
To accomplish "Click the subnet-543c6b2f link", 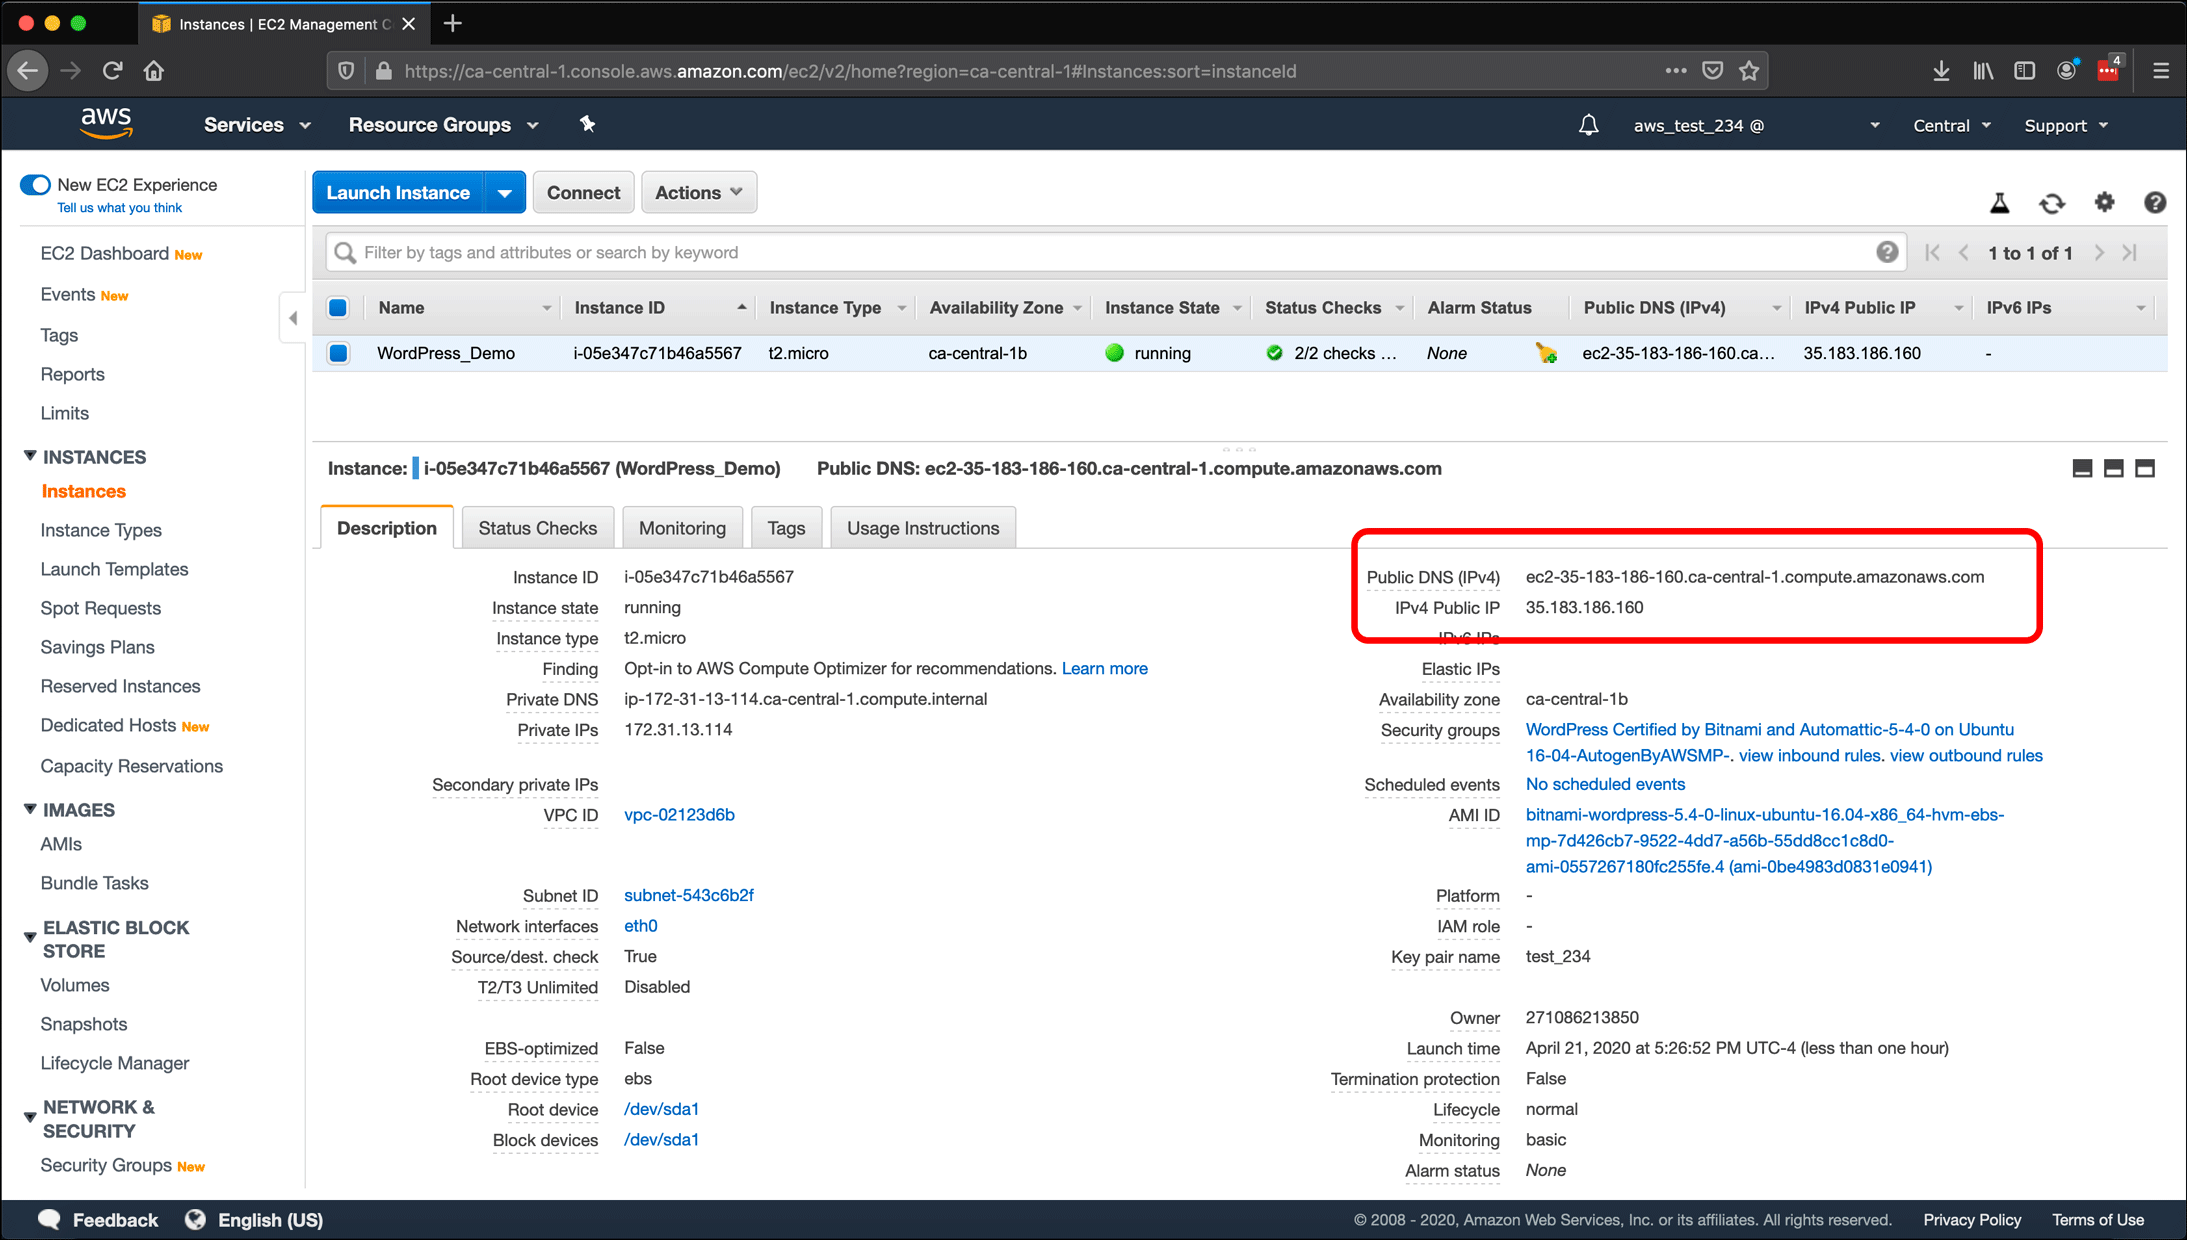I will click(x=688, y=896).
